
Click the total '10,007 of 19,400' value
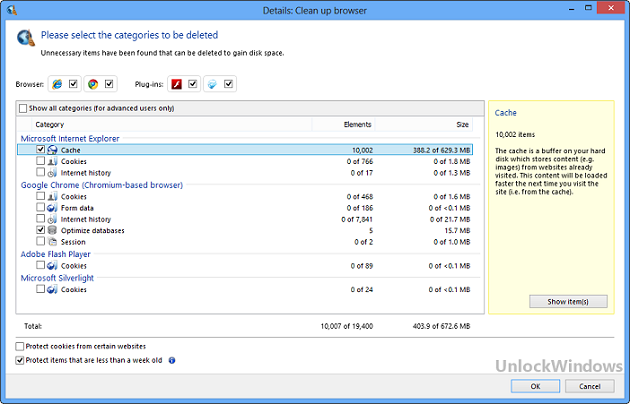click(x=347, y=326)
